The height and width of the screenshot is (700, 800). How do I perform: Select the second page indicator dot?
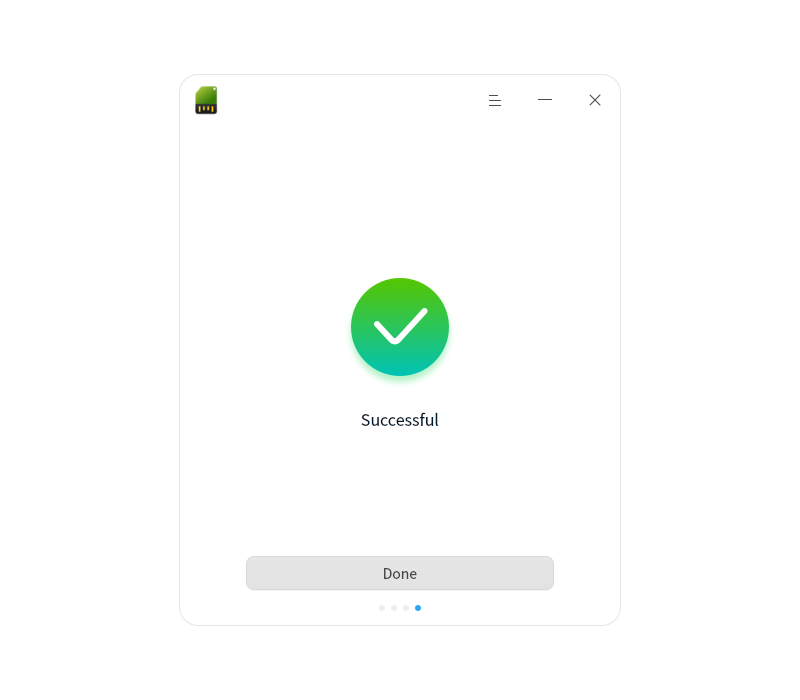point(394,608)
